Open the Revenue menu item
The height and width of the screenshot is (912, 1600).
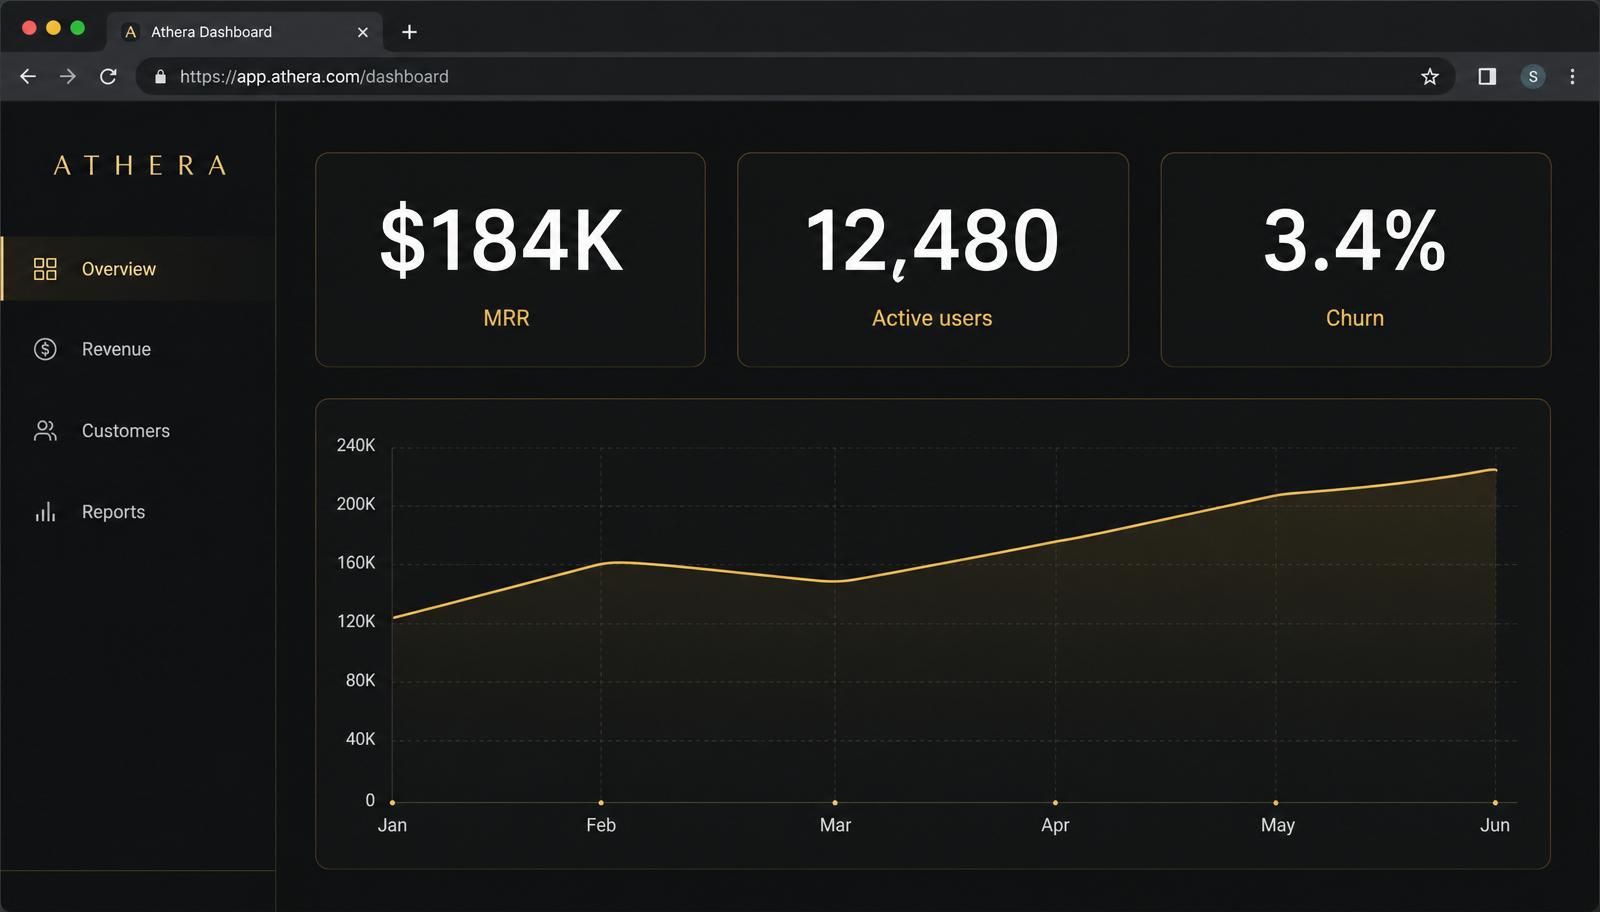138,349
